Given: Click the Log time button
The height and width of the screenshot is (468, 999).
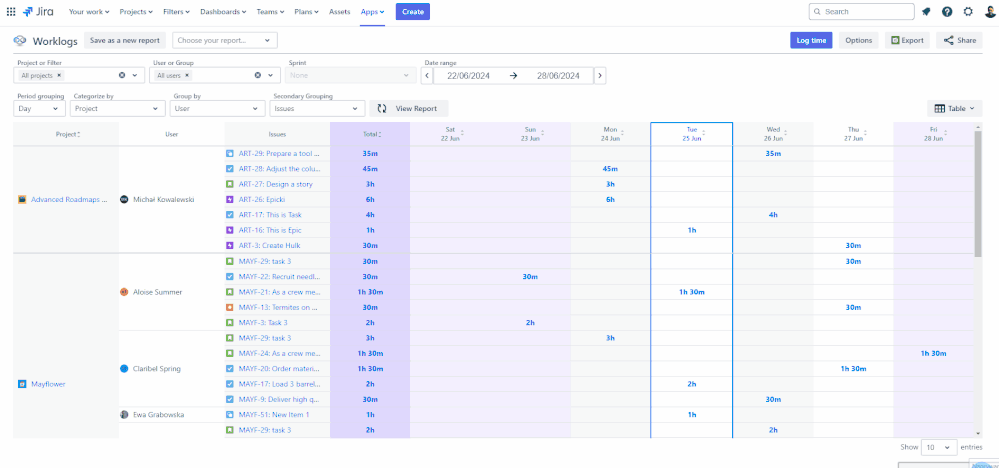Looking at the screenshot, I should click(810, 40).
